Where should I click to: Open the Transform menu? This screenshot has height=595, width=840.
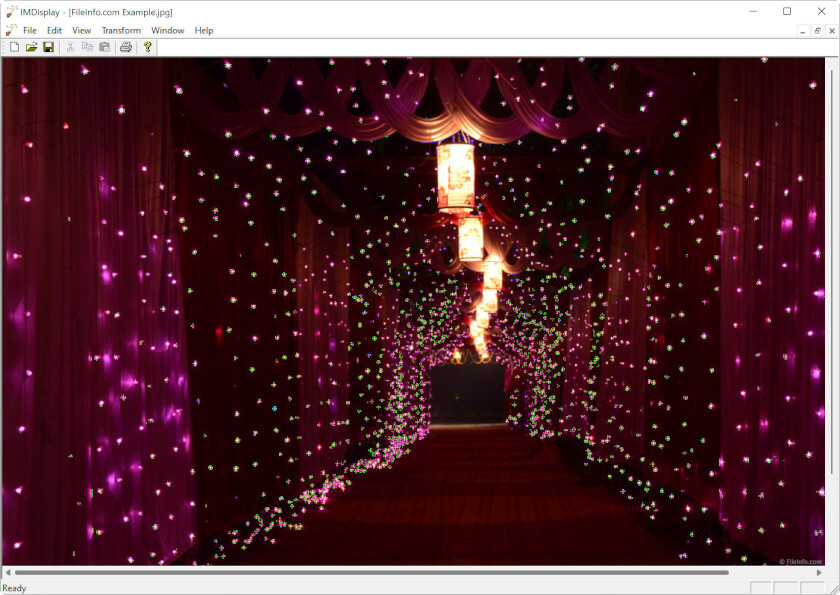pos(121,30)
